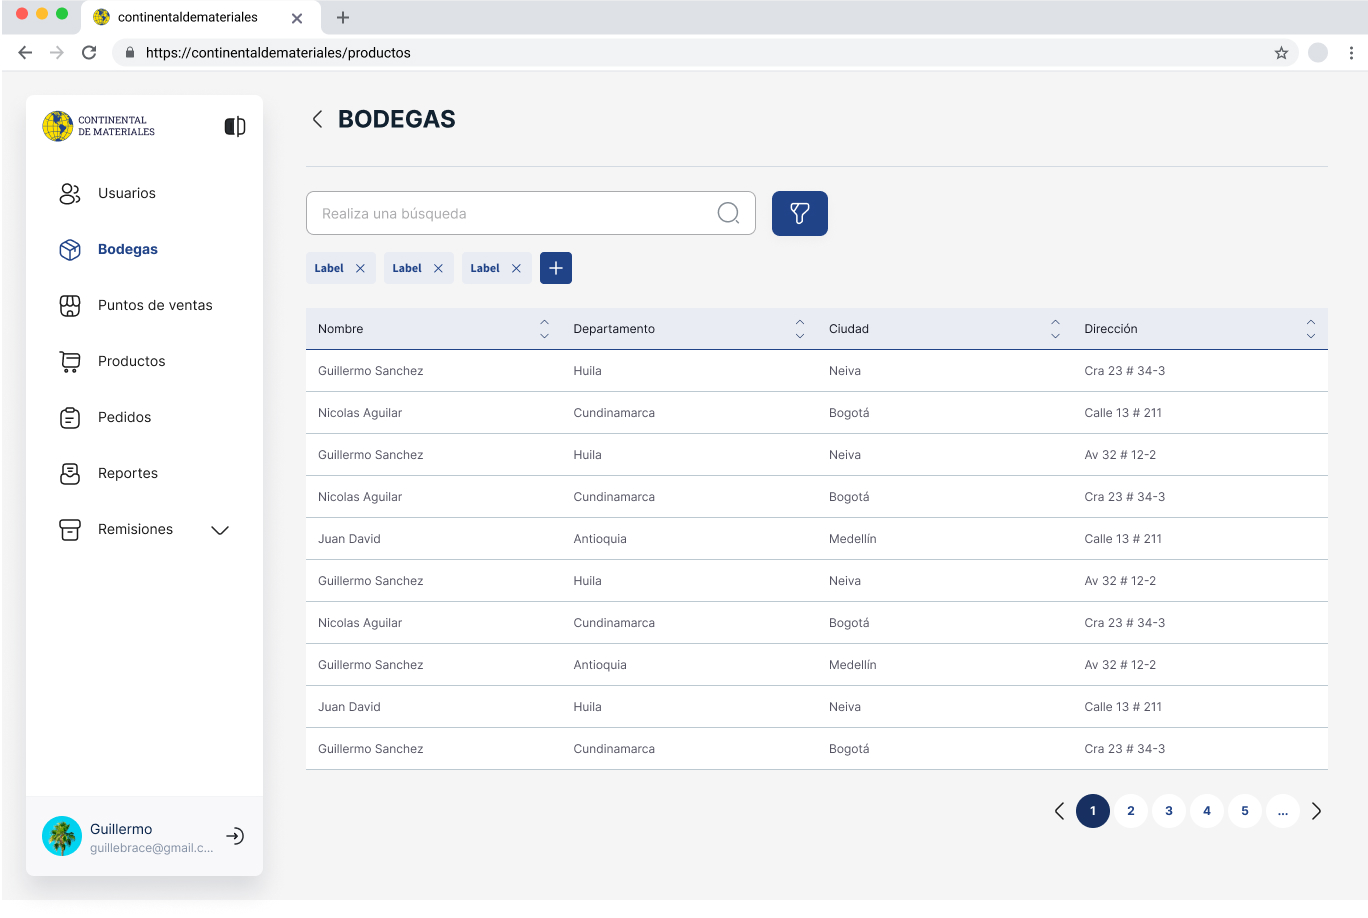The width and height of the screenshot is (1368, 918).
Task: Go to Productos in sidebar
Action: click(131, 361)
